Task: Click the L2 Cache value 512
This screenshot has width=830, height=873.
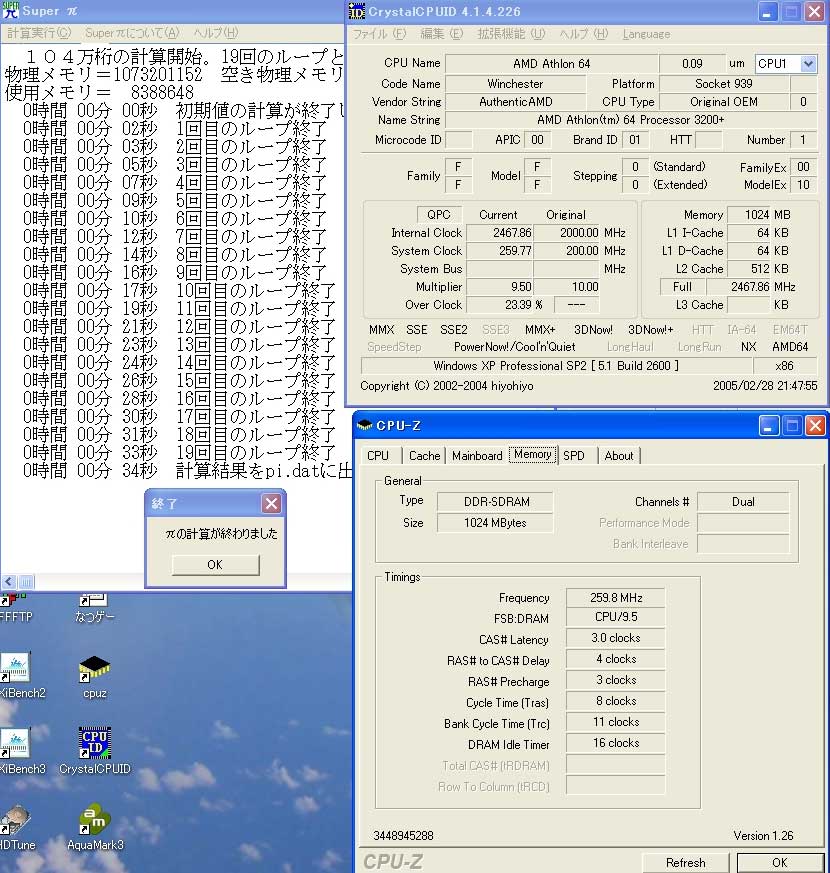Action: [x=749, y=269]
